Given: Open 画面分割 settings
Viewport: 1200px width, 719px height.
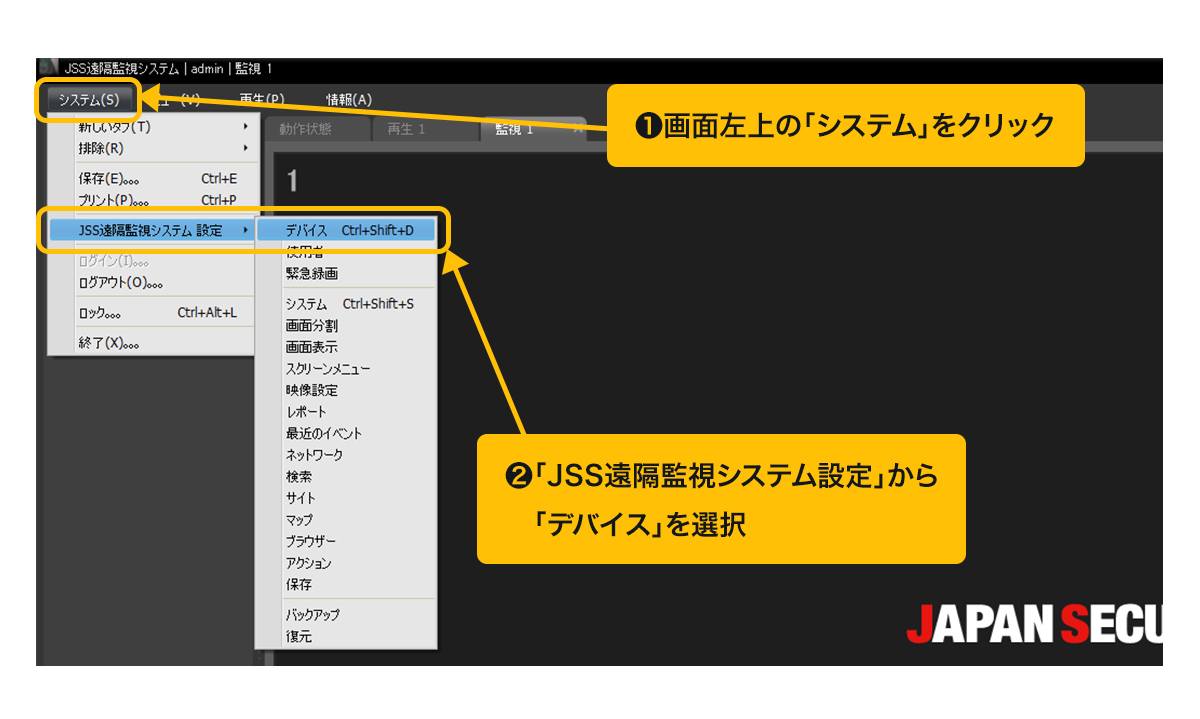Looking at the screenshot, I should click(346, 326).
